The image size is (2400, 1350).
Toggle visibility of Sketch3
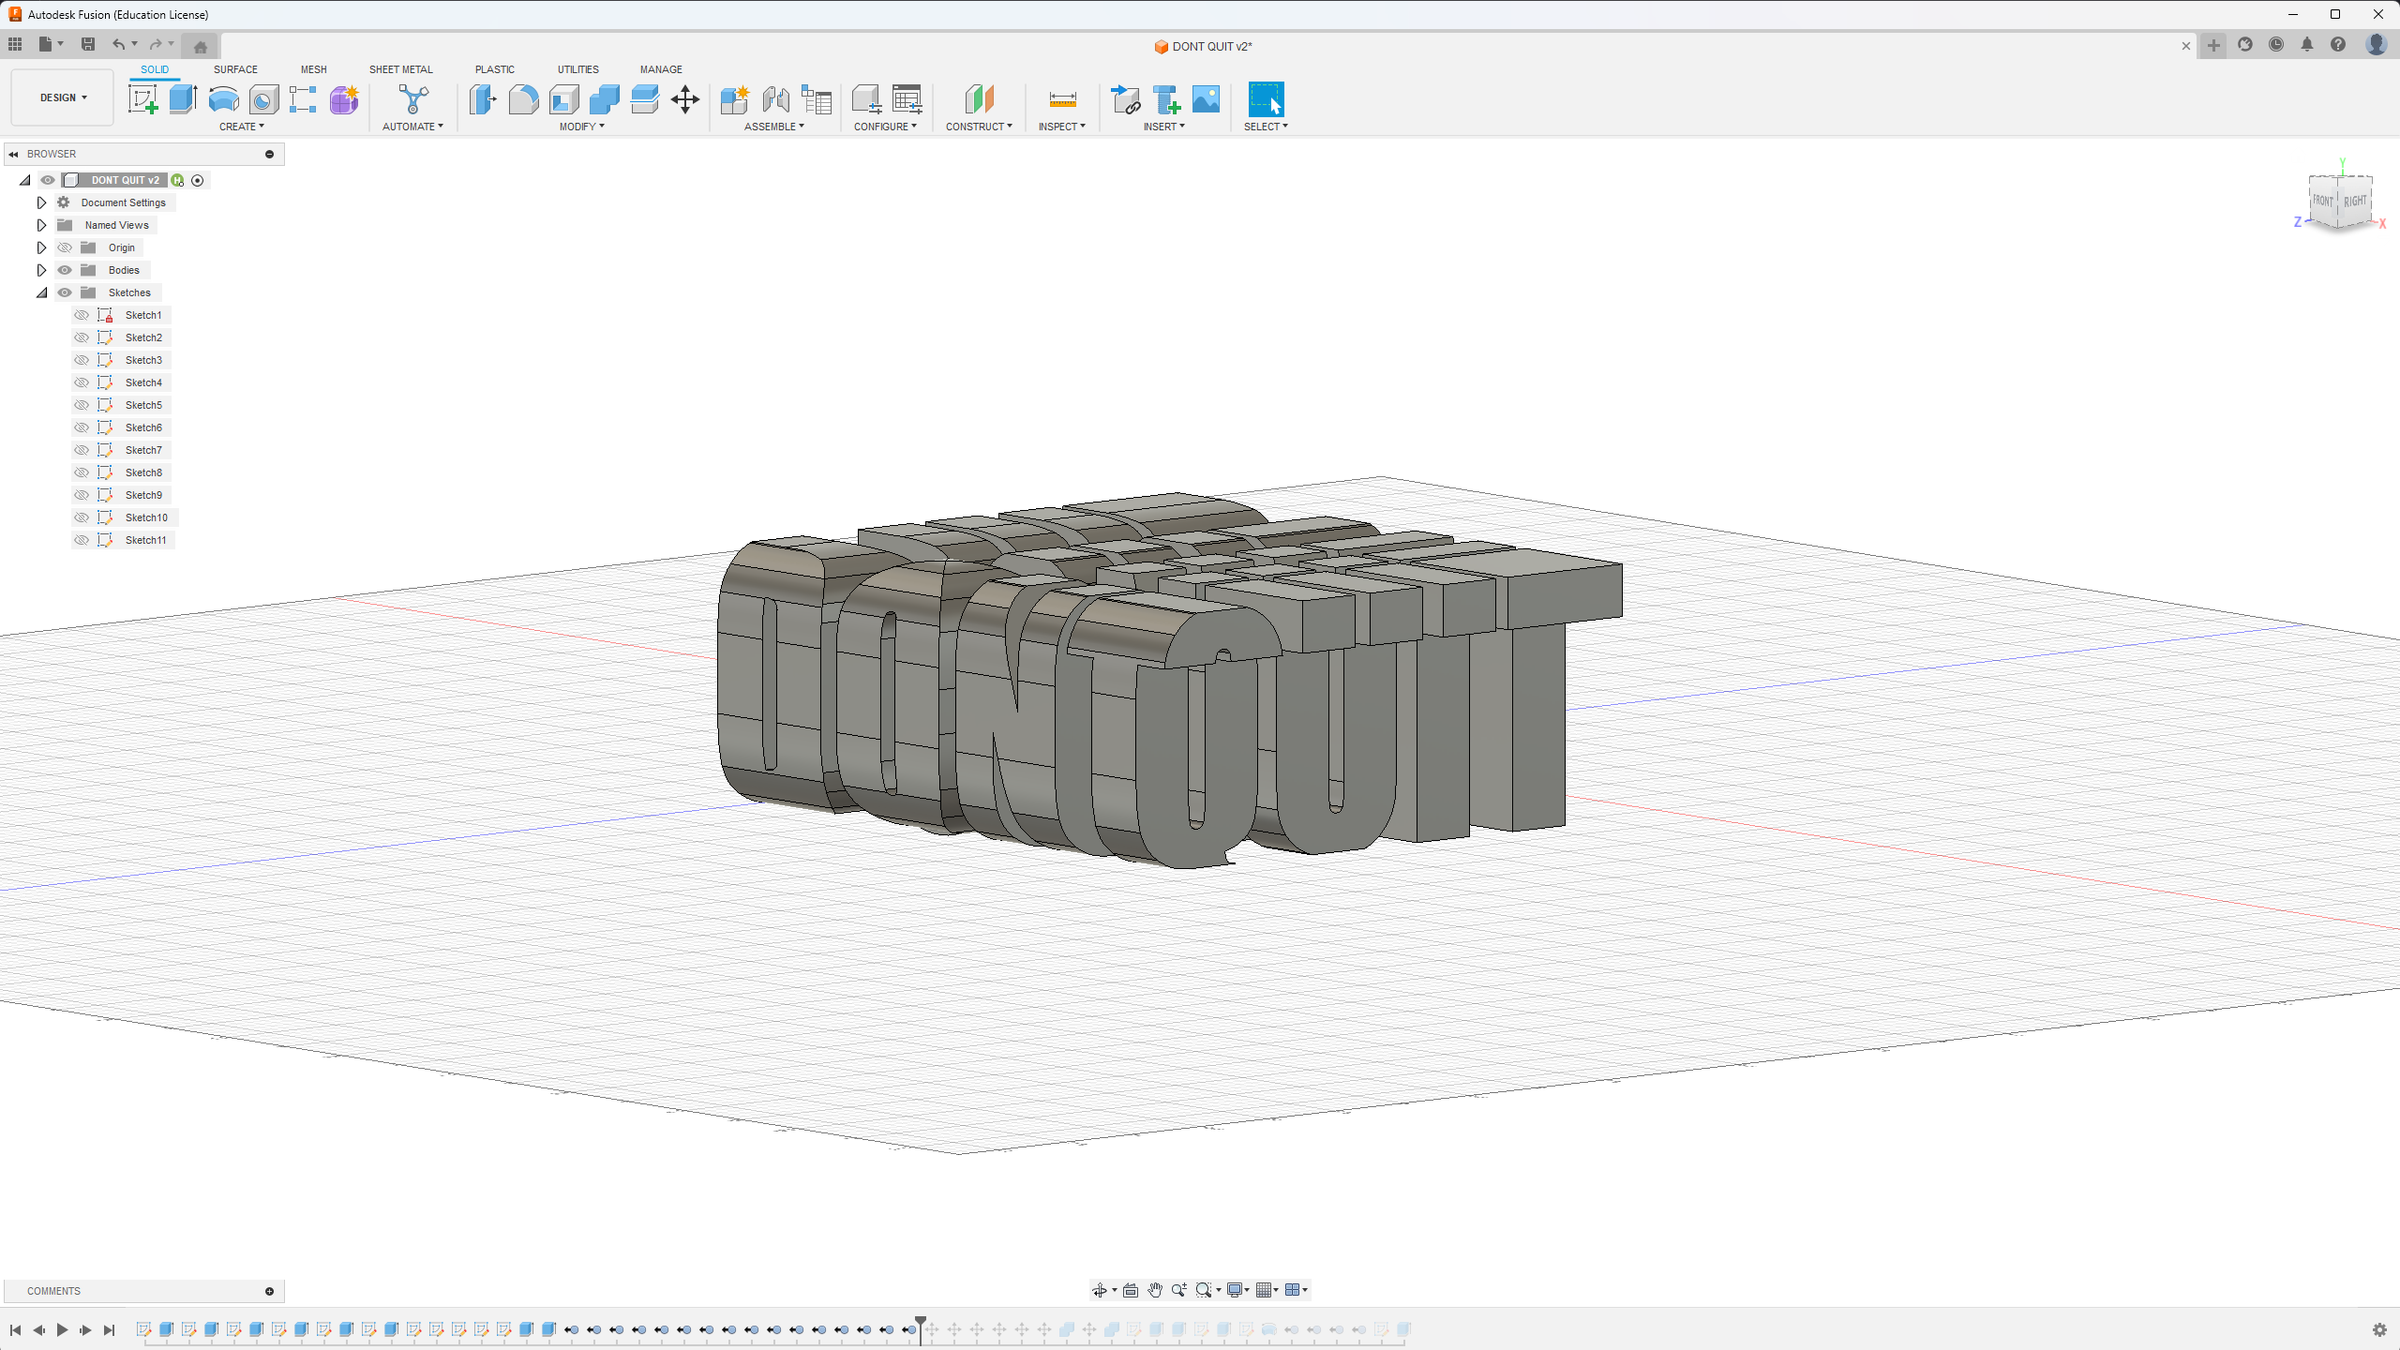tap(82, 360)
